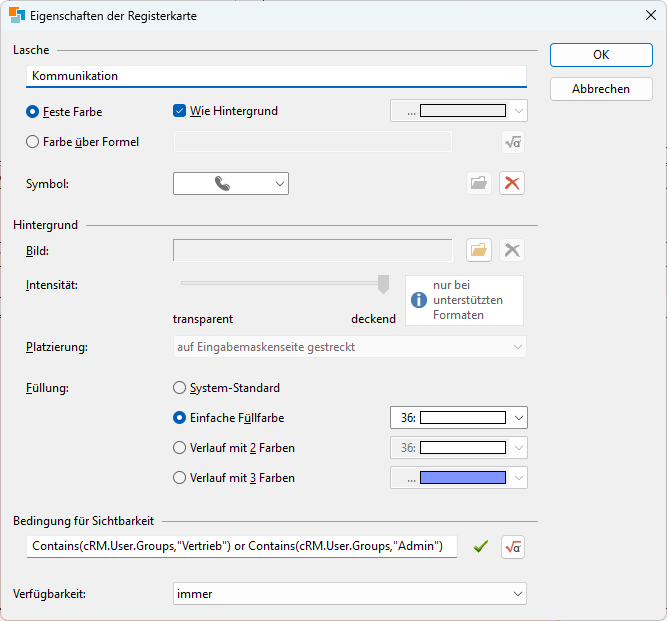Select the Farbe über Formel radio button
Image resolution: width=667 pixels, height=621 pixels.
tap(33, 142)
